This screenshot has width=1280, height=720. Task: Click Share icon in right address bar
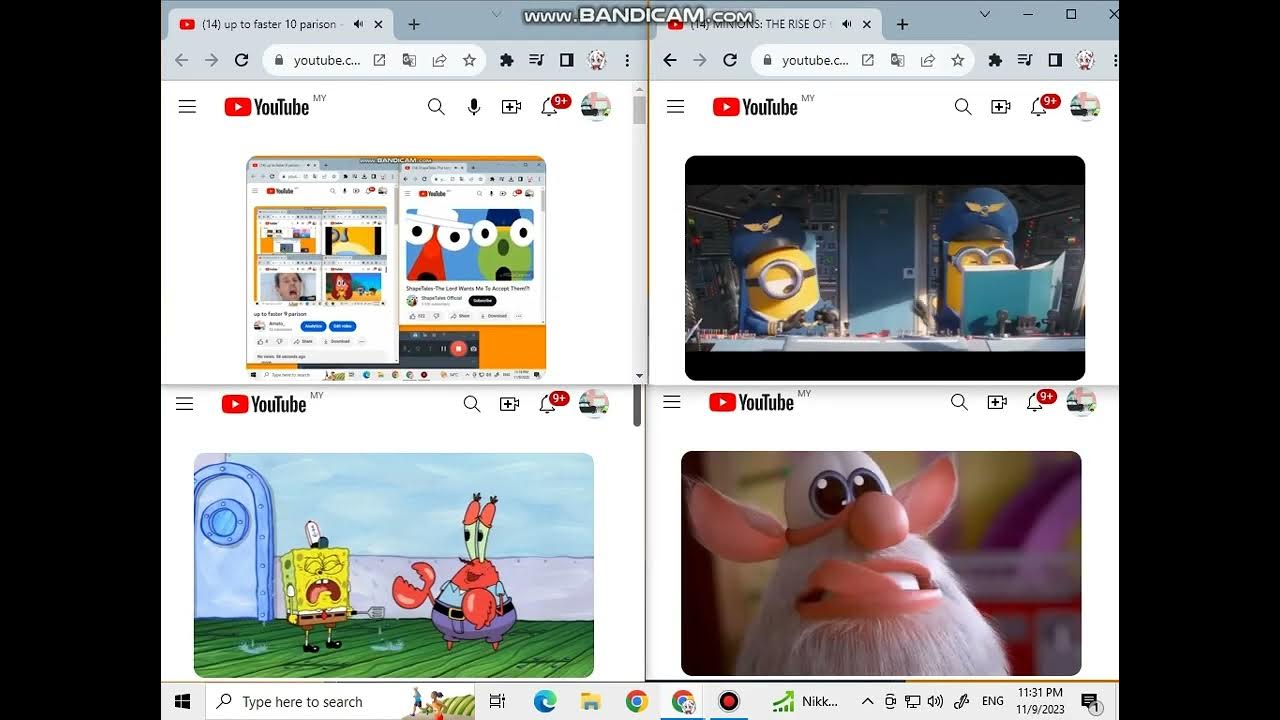pos(927,60)
